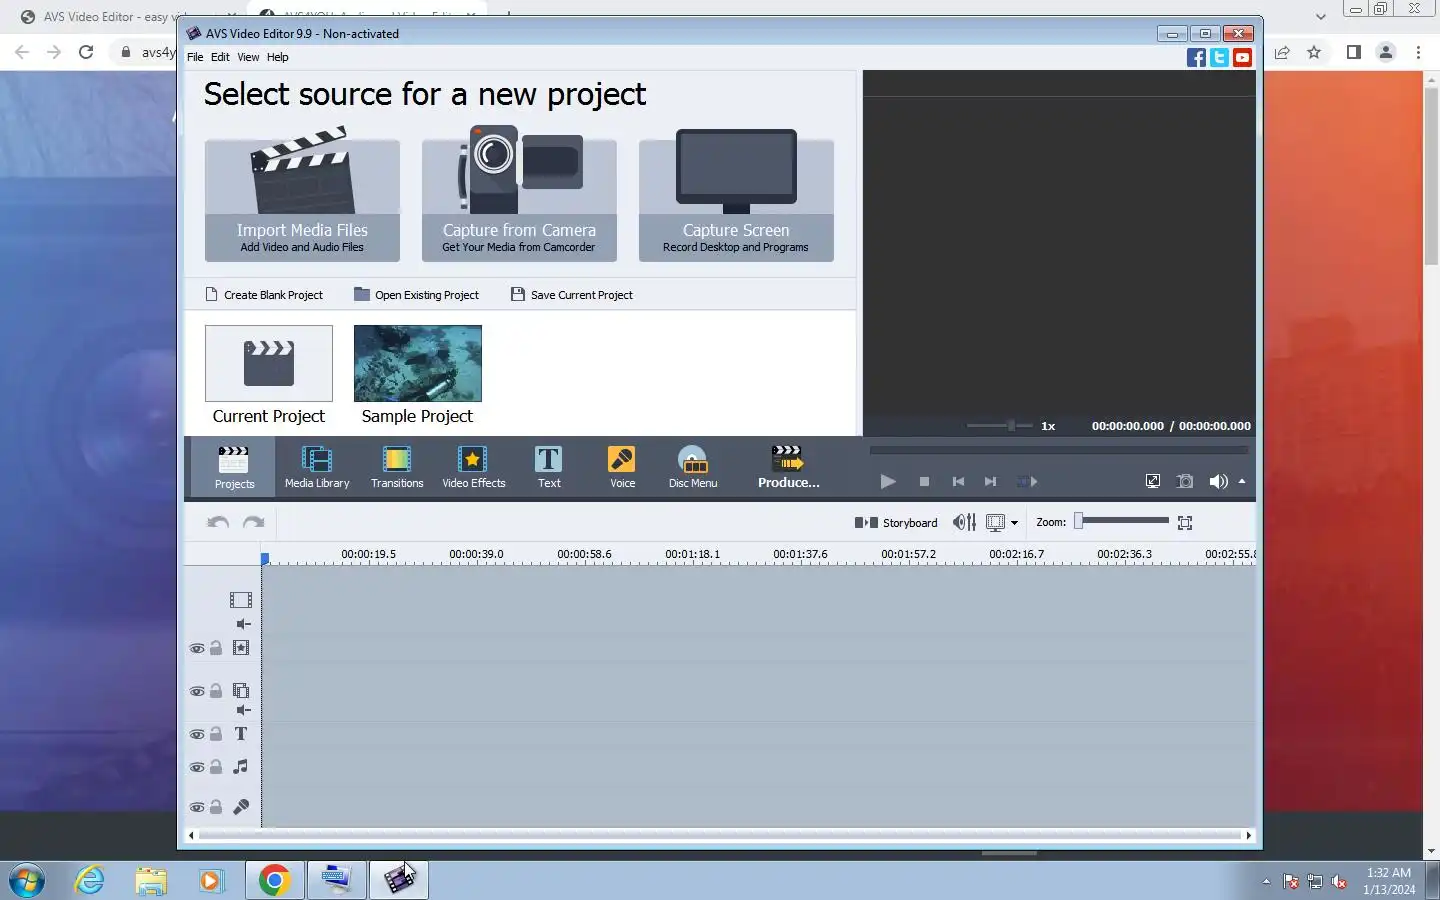Click the Stop button in preview
The height and width of the screenshot is (900, 1440).
924,481
